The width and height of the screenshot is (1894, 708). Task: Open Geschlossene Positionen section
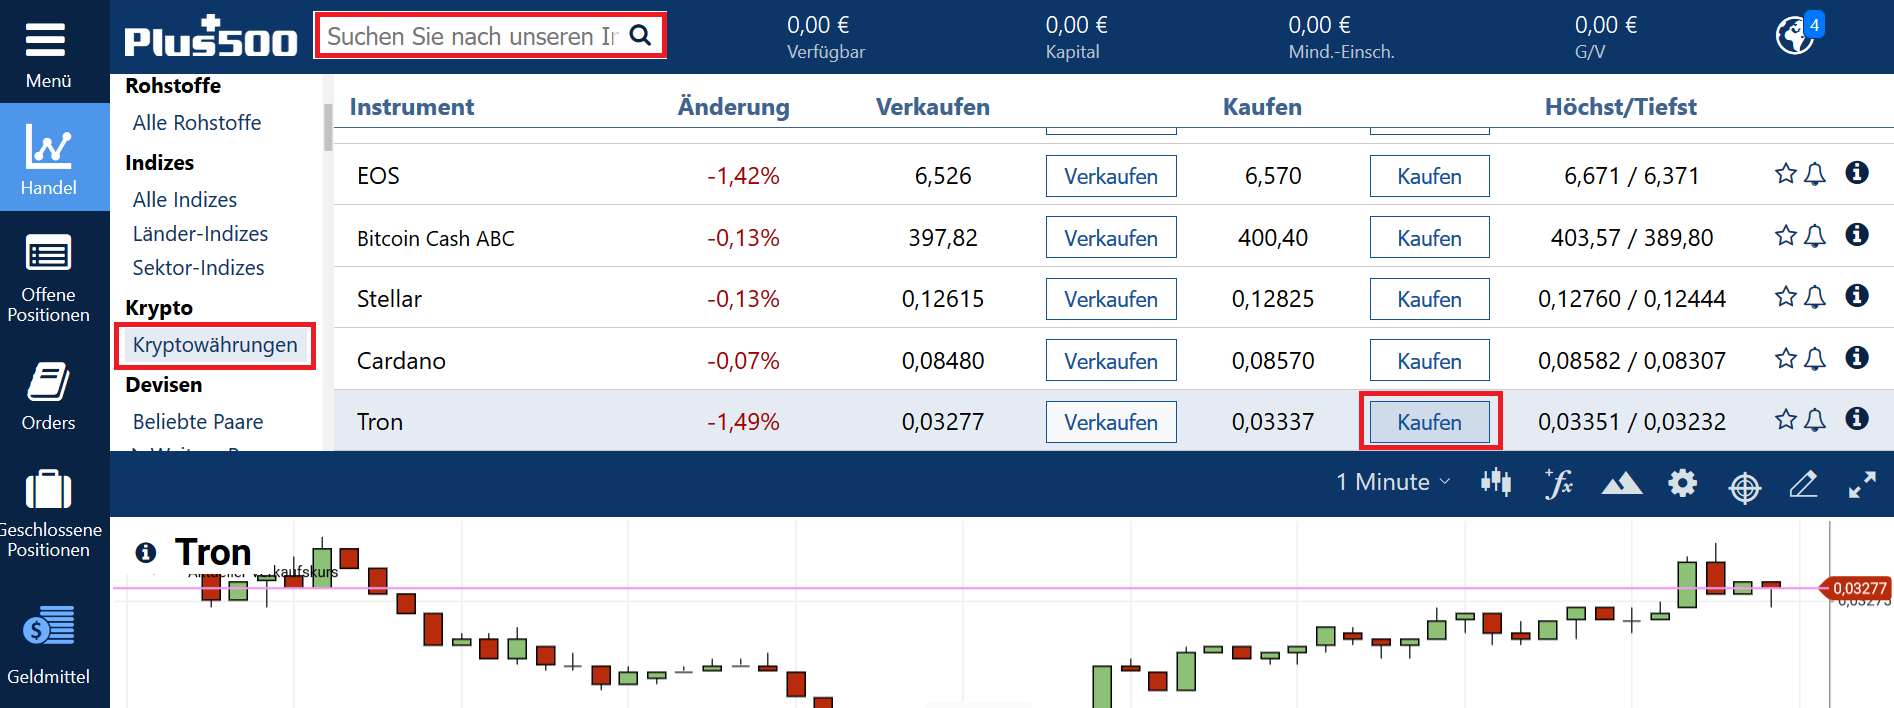[x=48, y=515]
